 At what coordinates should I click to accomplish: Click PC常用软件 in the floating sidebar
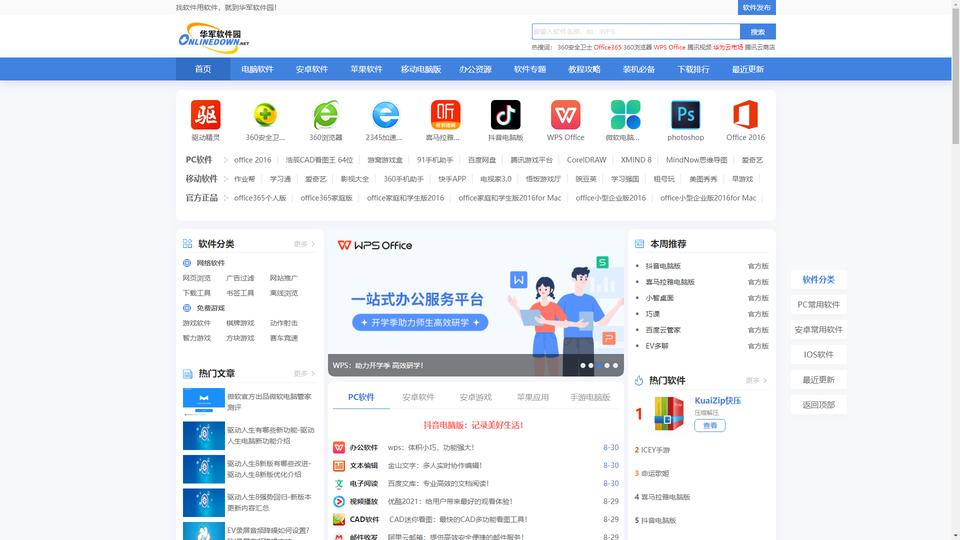click(x=819, y=304)
